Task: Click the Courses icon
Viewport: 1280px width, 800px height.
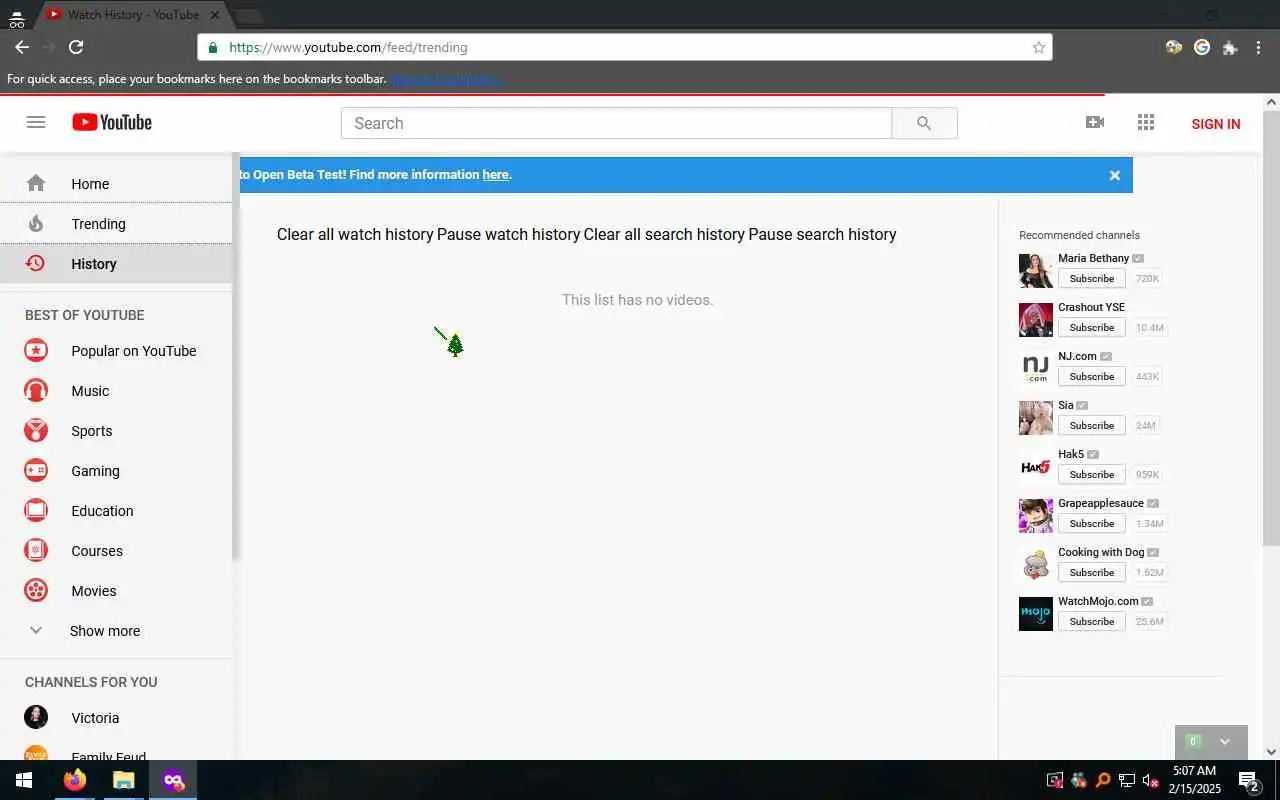Action: 36,551
